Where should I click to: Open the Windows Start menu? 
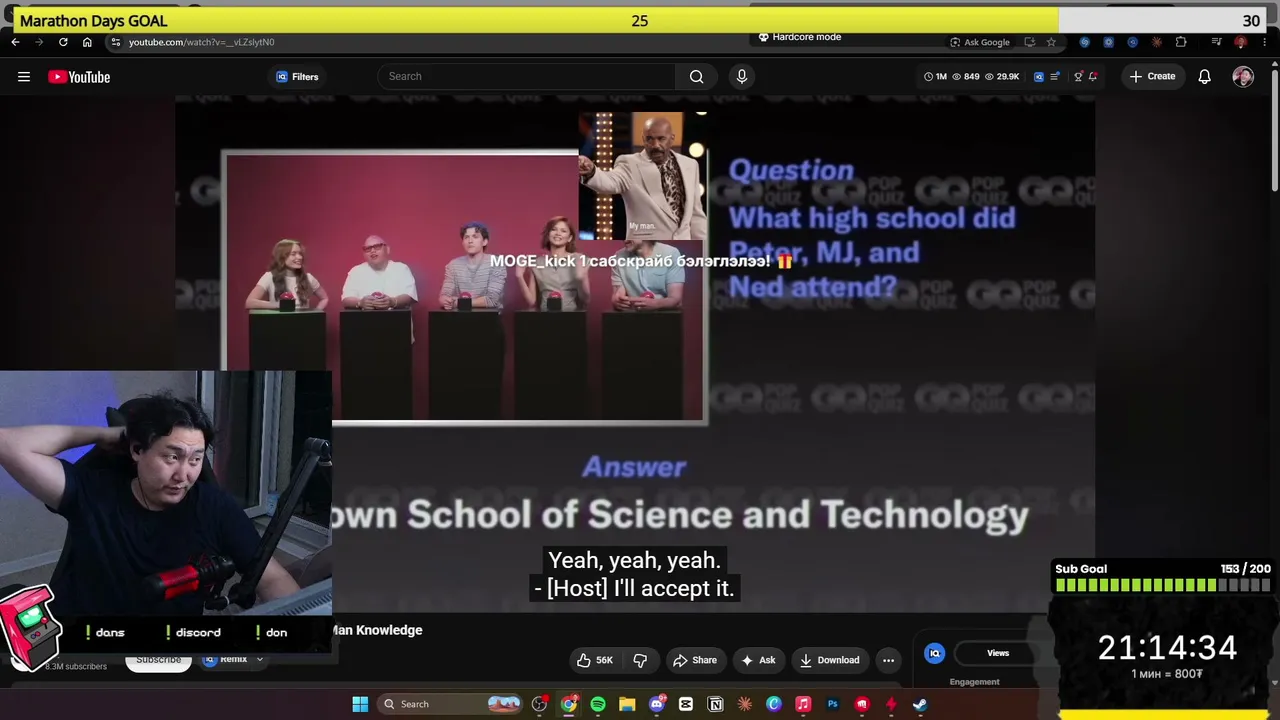click(360, 704)
